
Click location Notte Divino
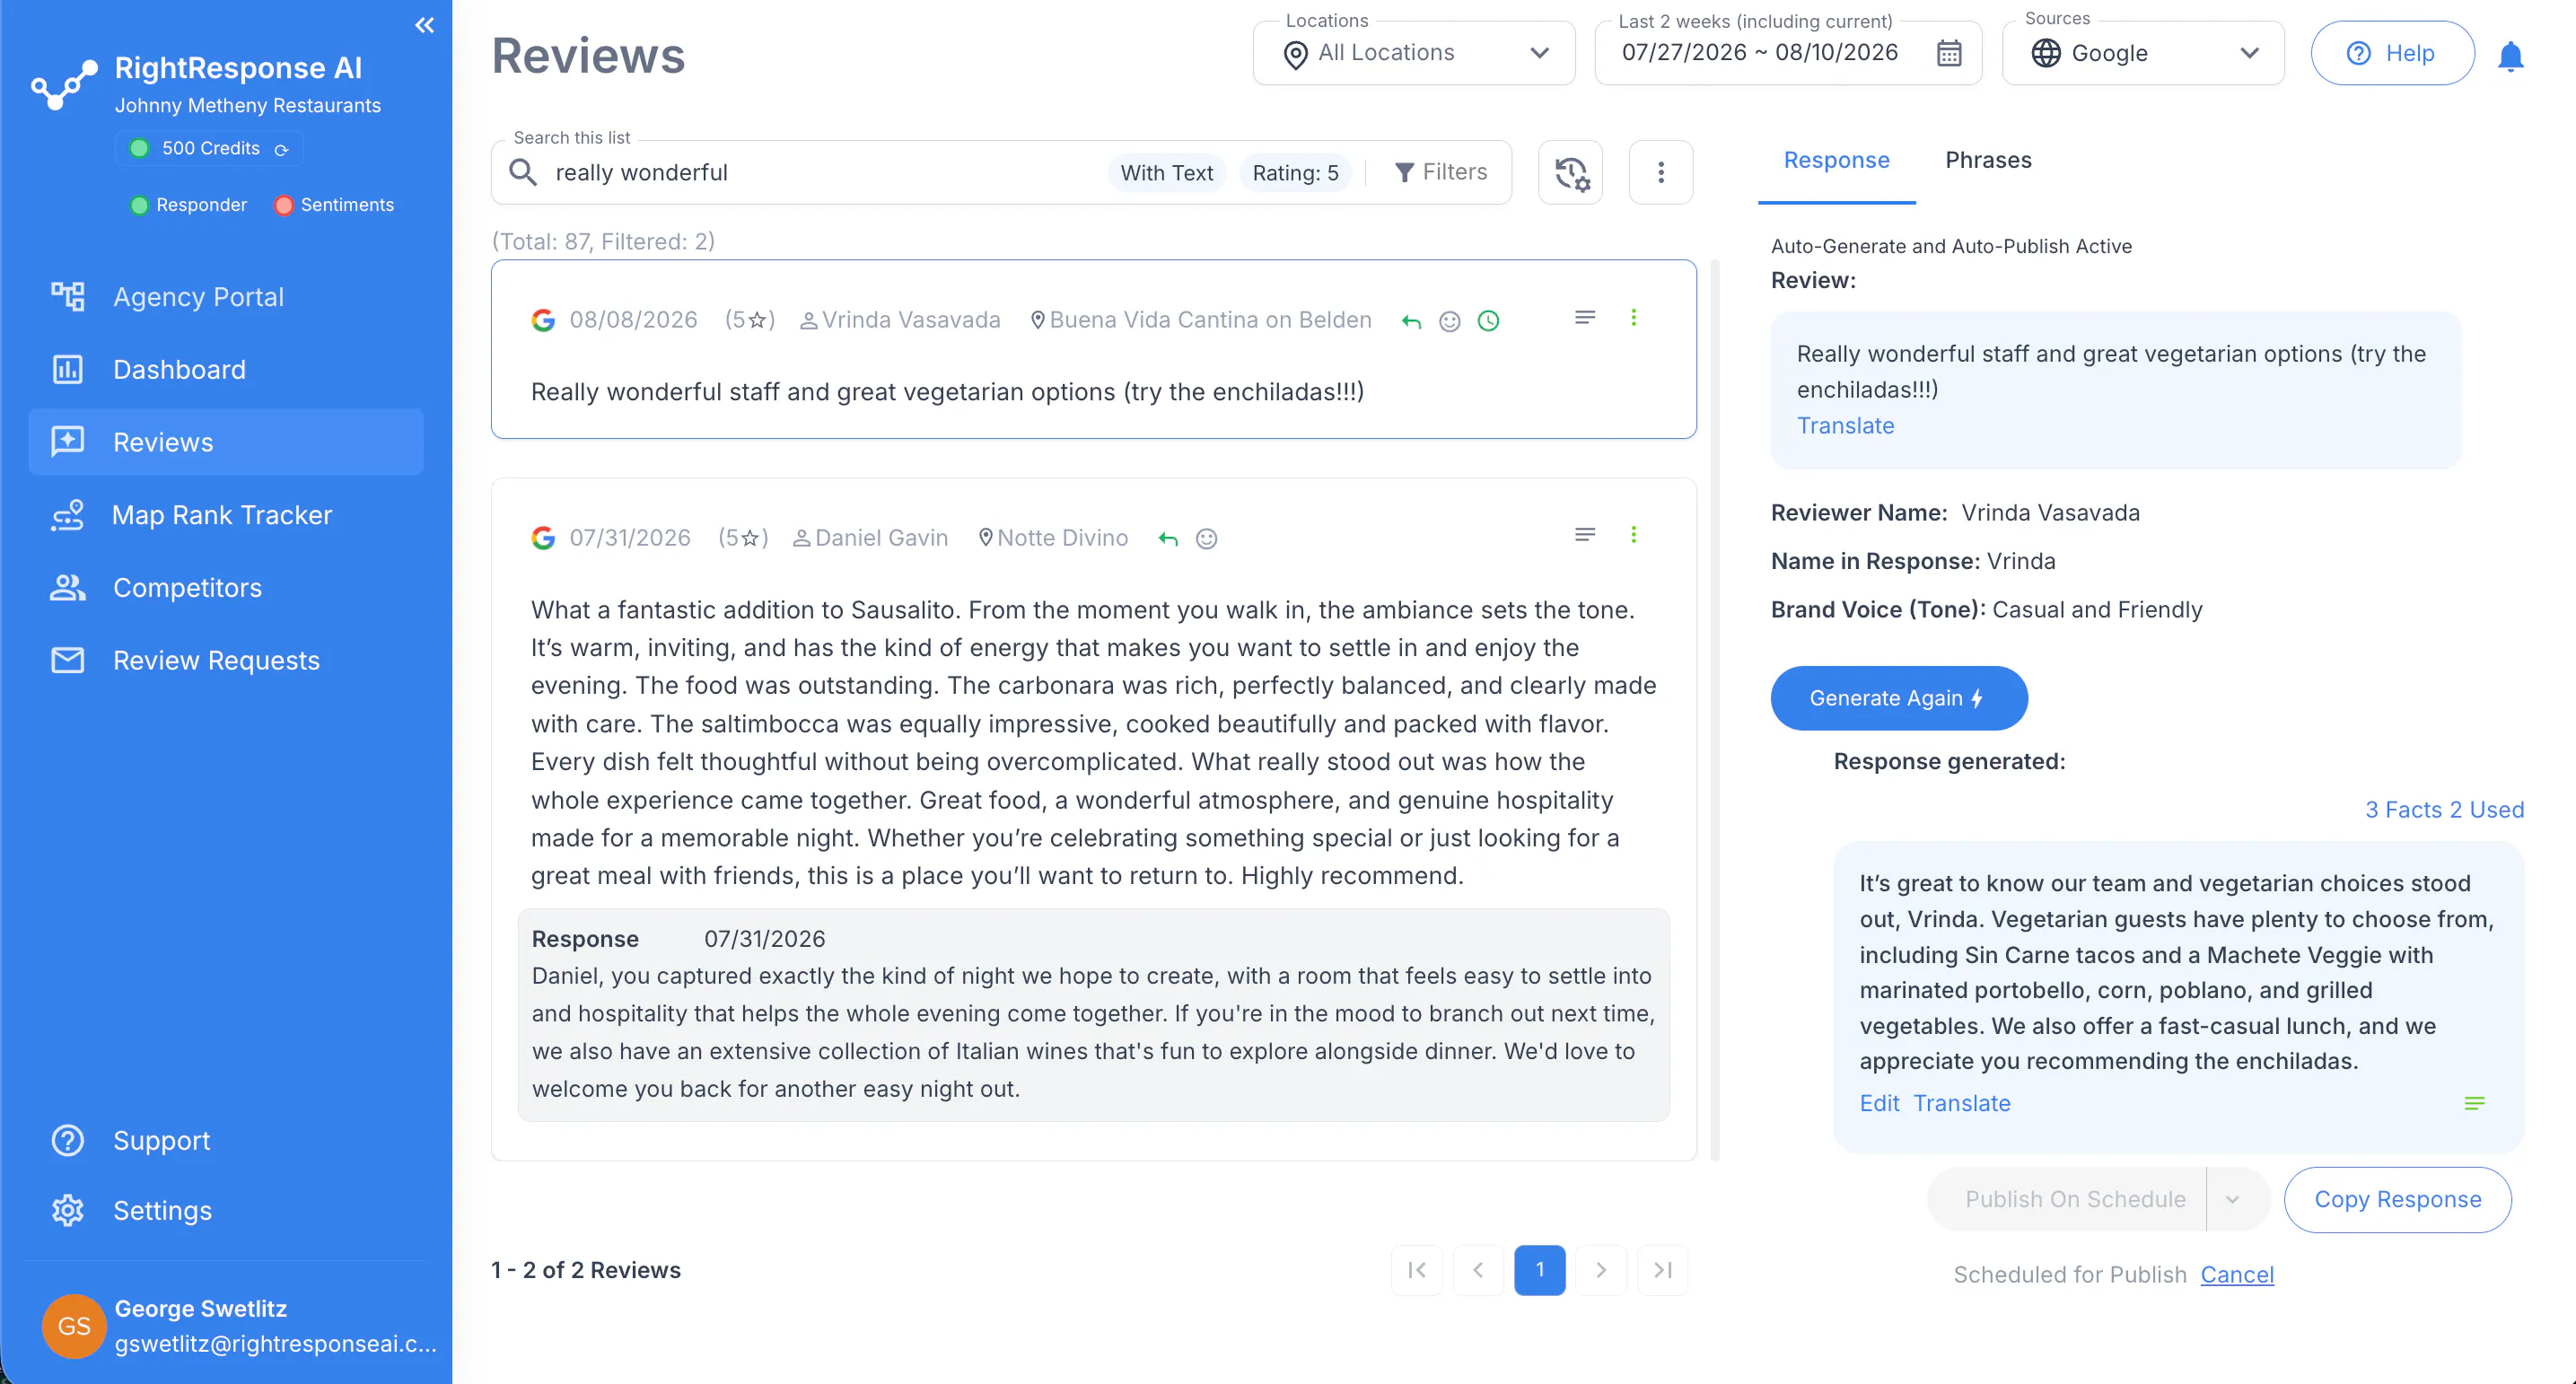coord(1062,538)
